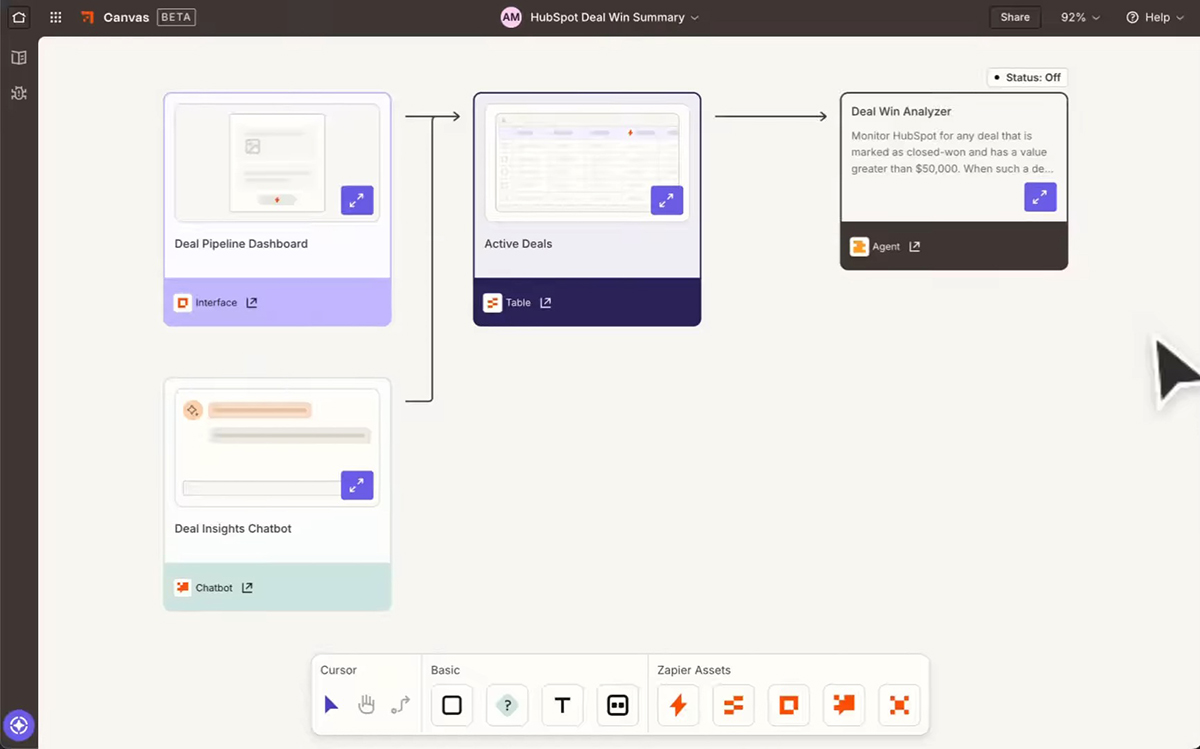Select the rectangle shape tool
Viewport: 1200px width, 749px height.
451,705
